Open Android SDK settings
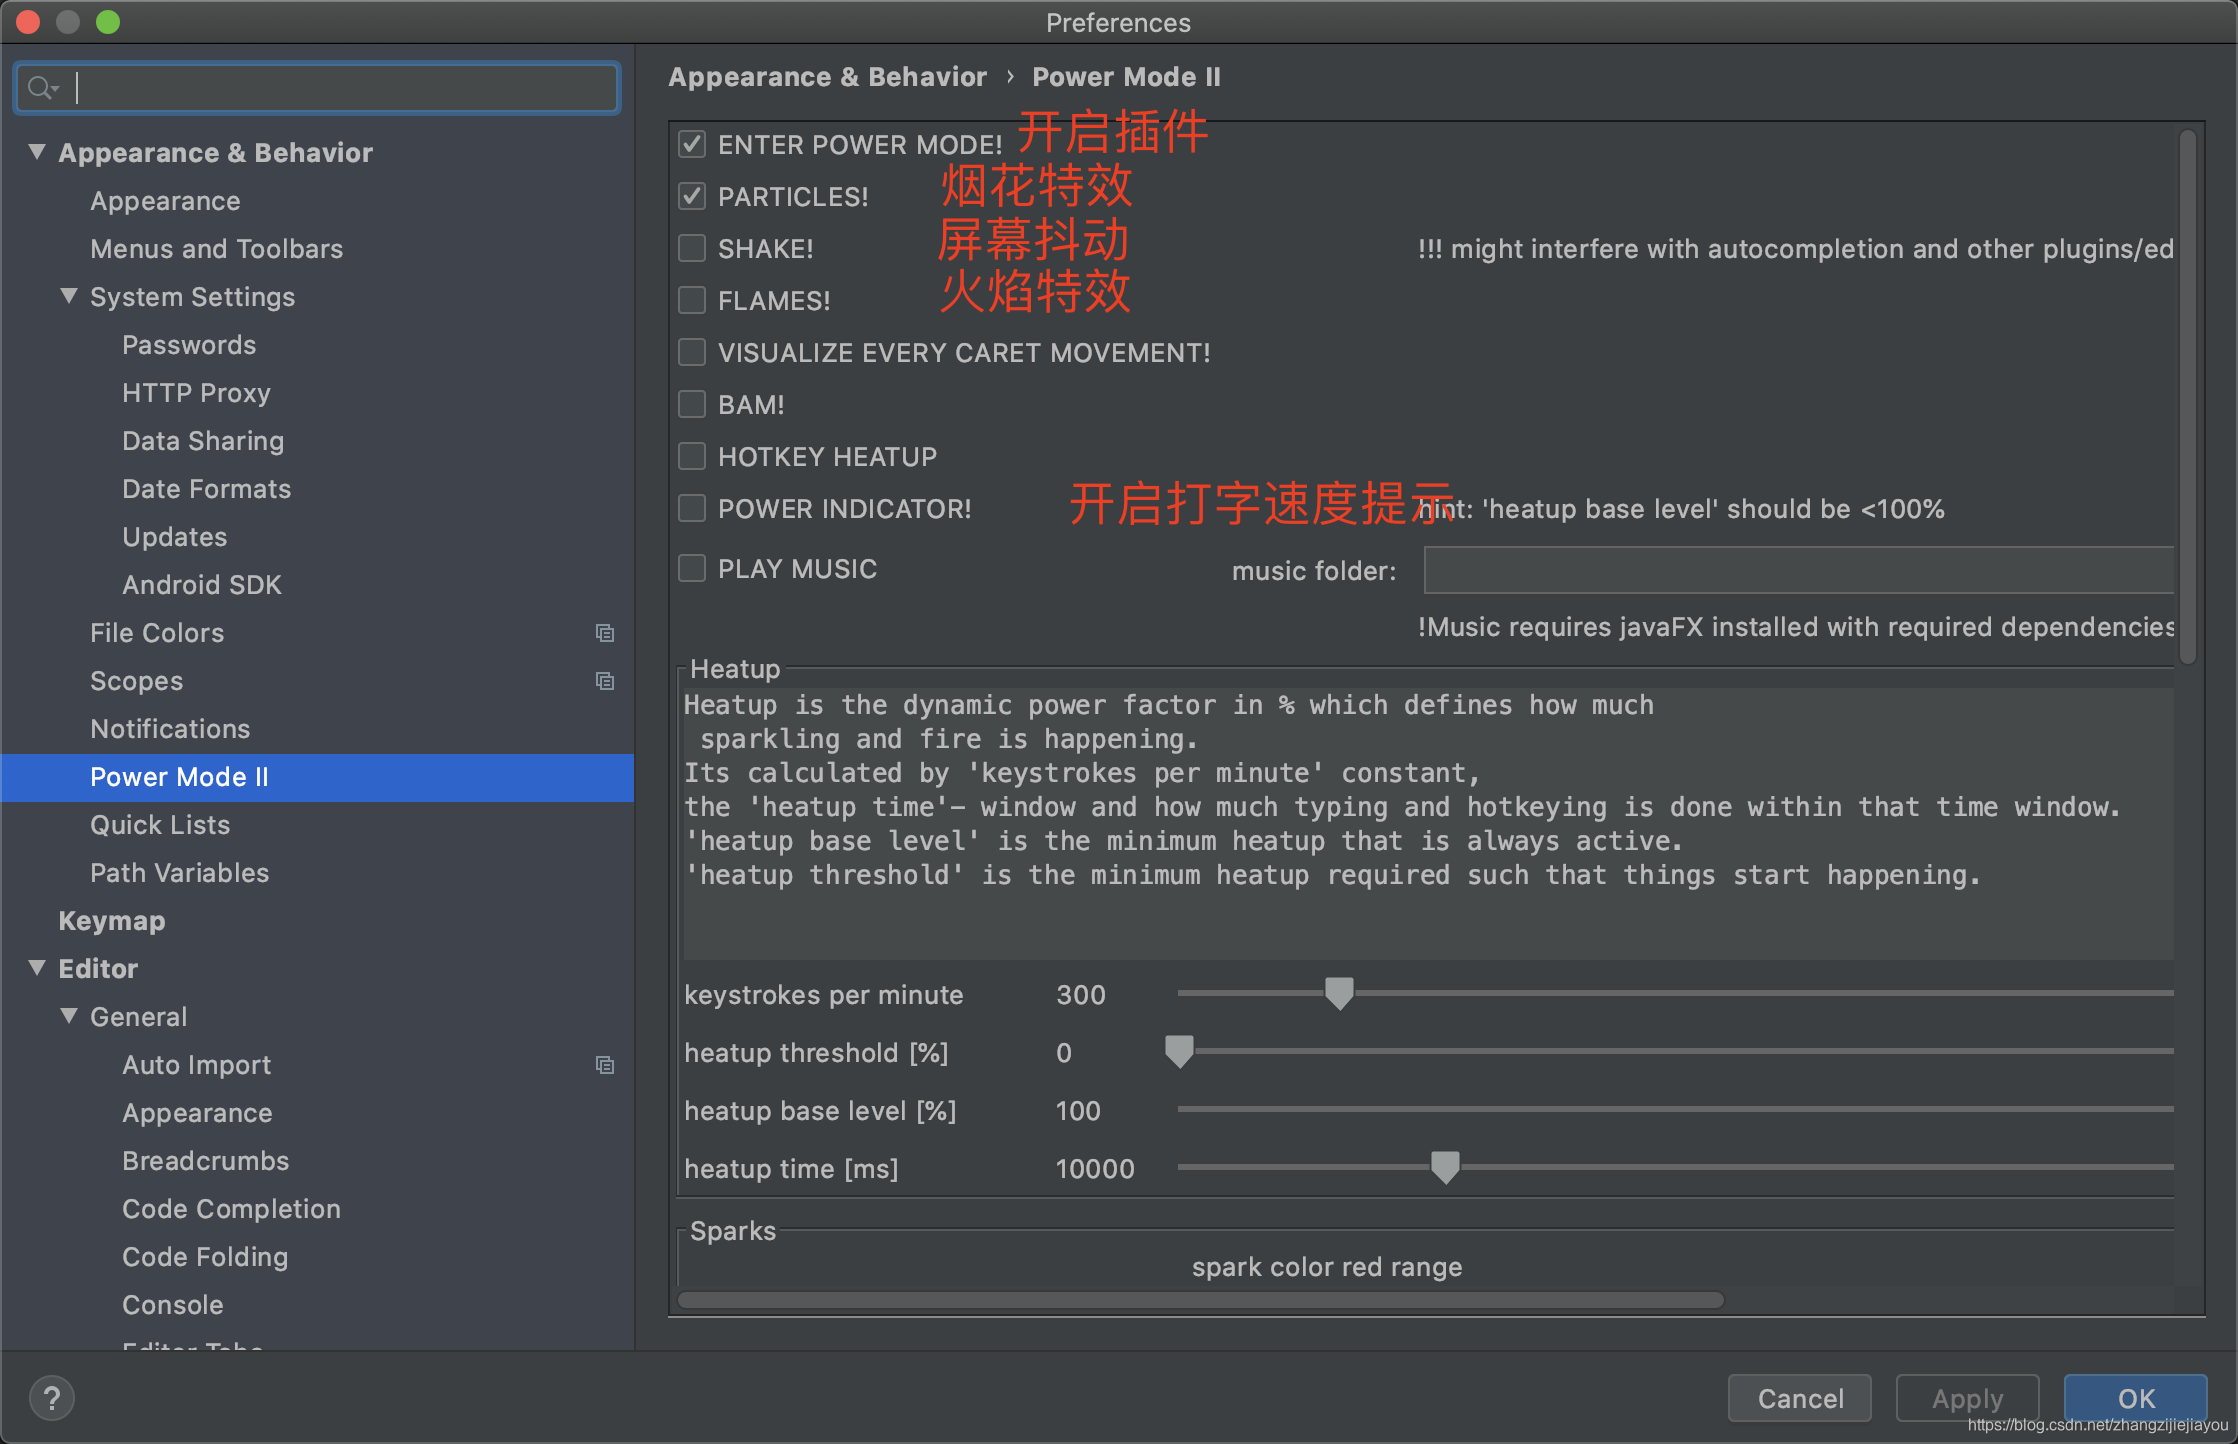Image resolution: width=2238 pixels, height=1444 pixels. pos(202,585)
